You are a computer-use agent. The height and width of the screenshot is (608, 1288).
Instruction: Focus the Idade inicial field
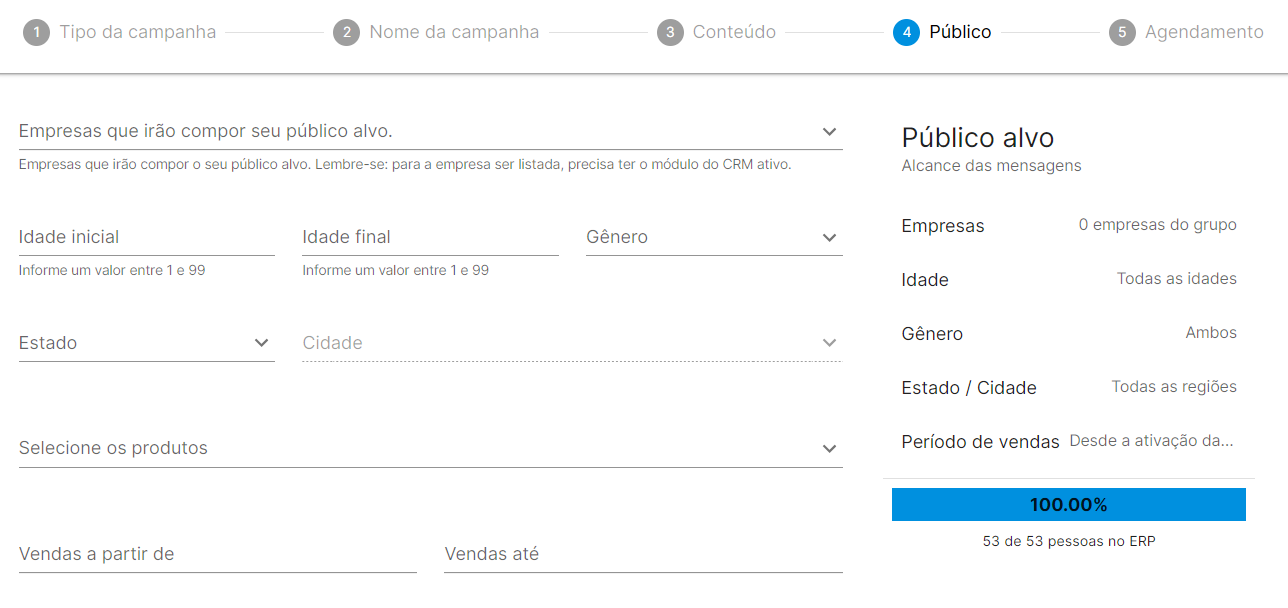[x=146, y=238]
